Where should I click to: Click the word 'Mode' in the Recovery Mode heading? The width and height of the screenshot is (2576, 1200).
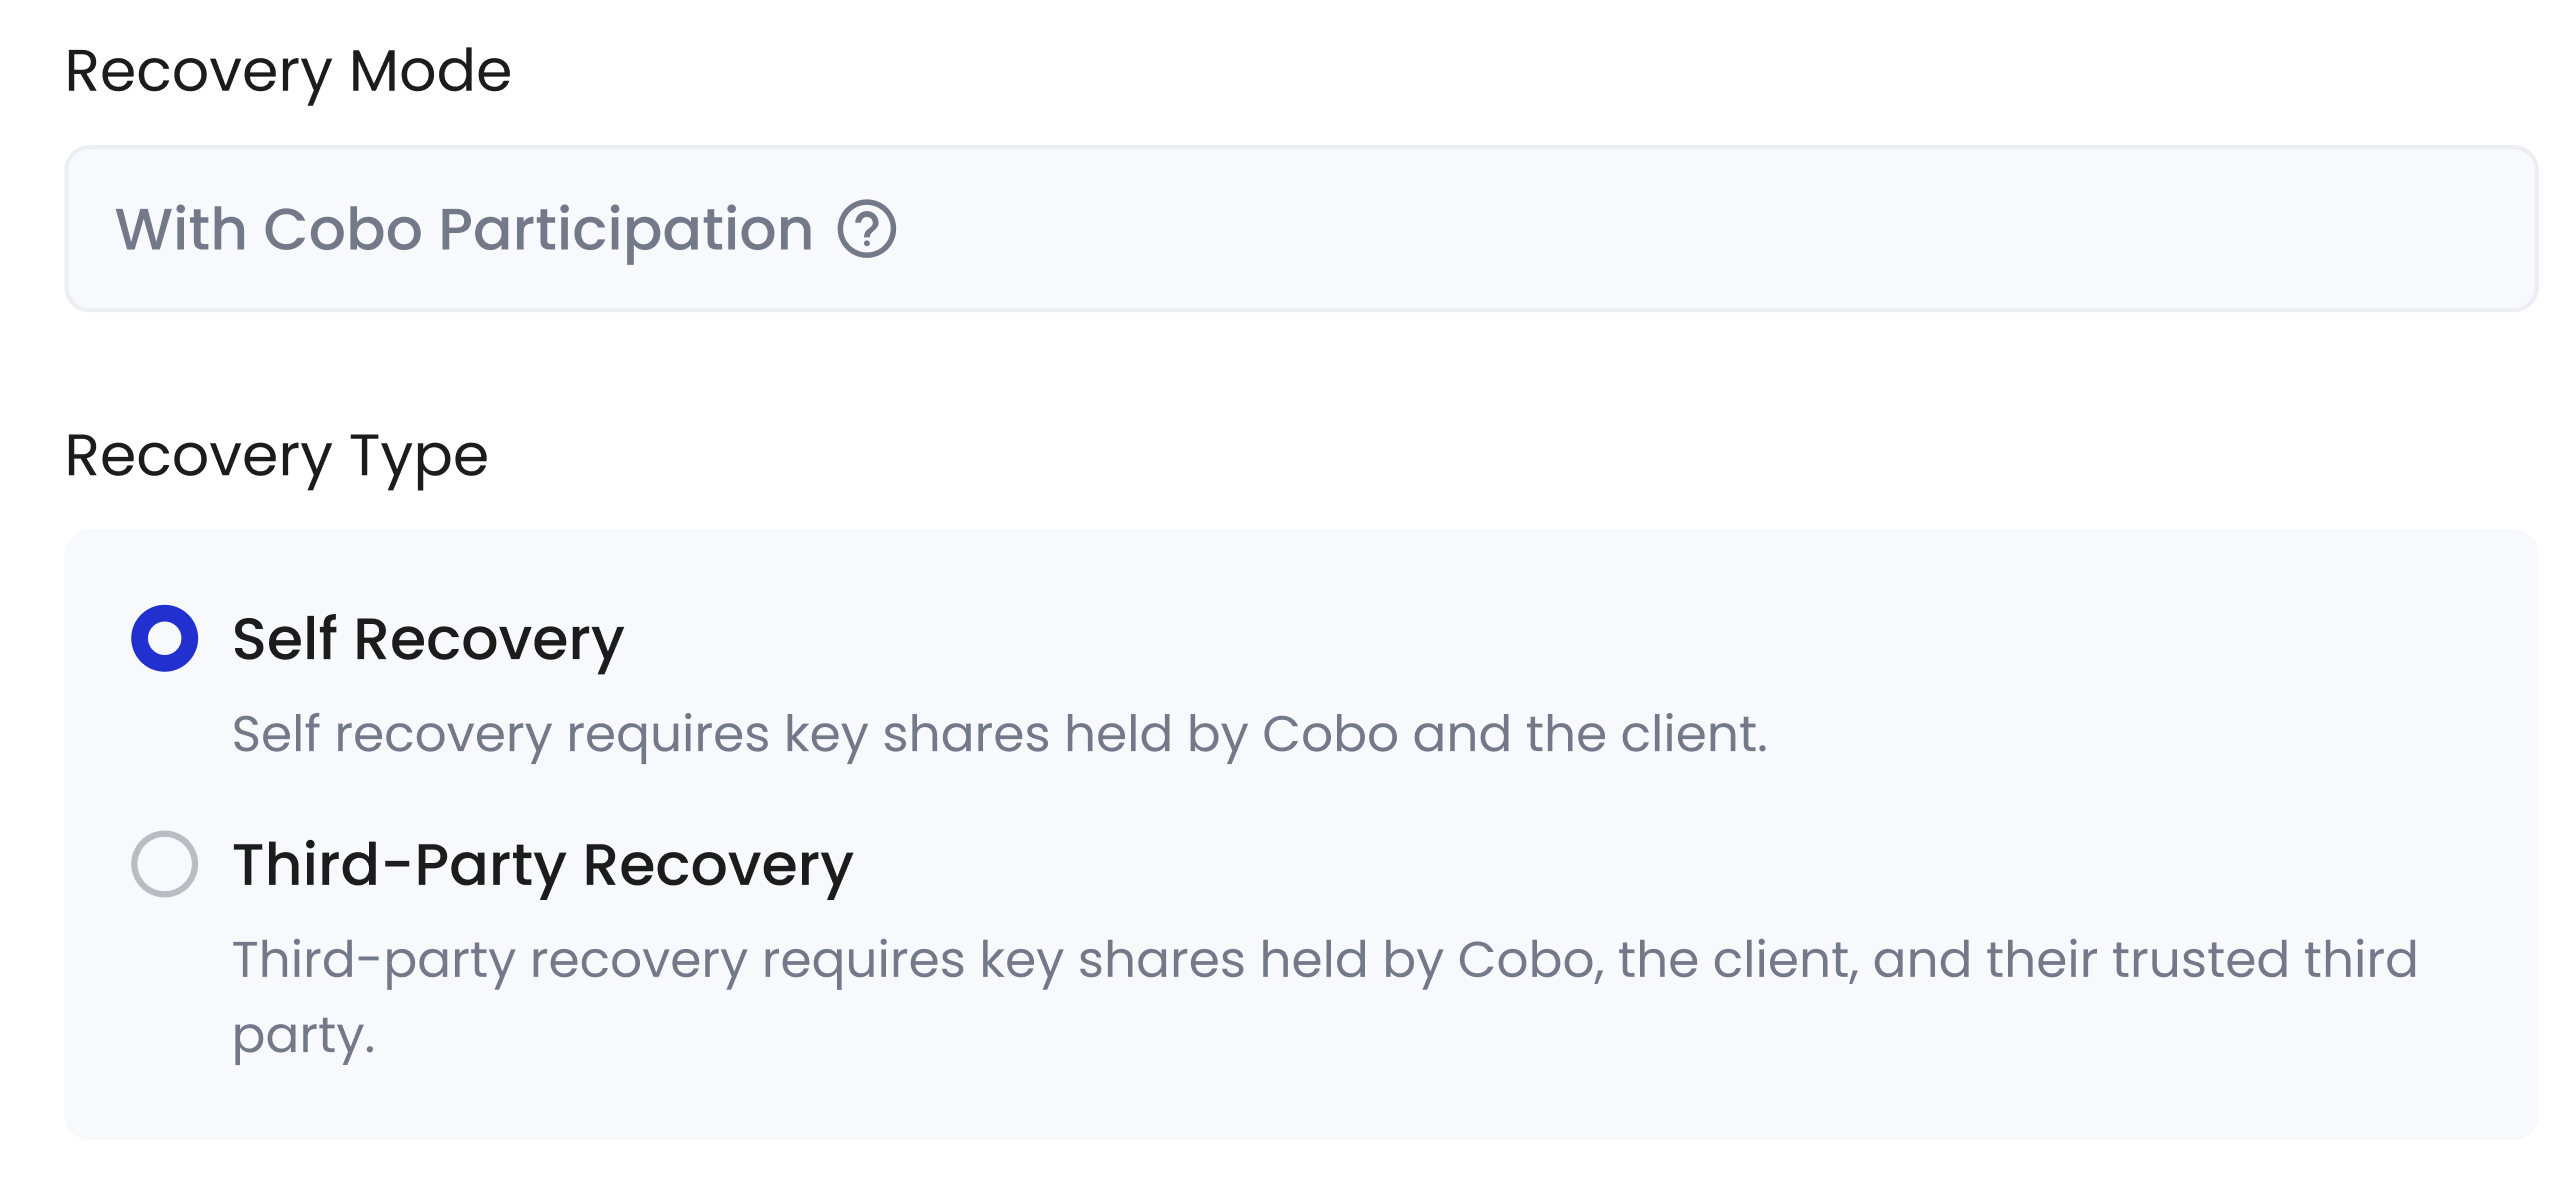pyautogui.click(x=430, y=71)
